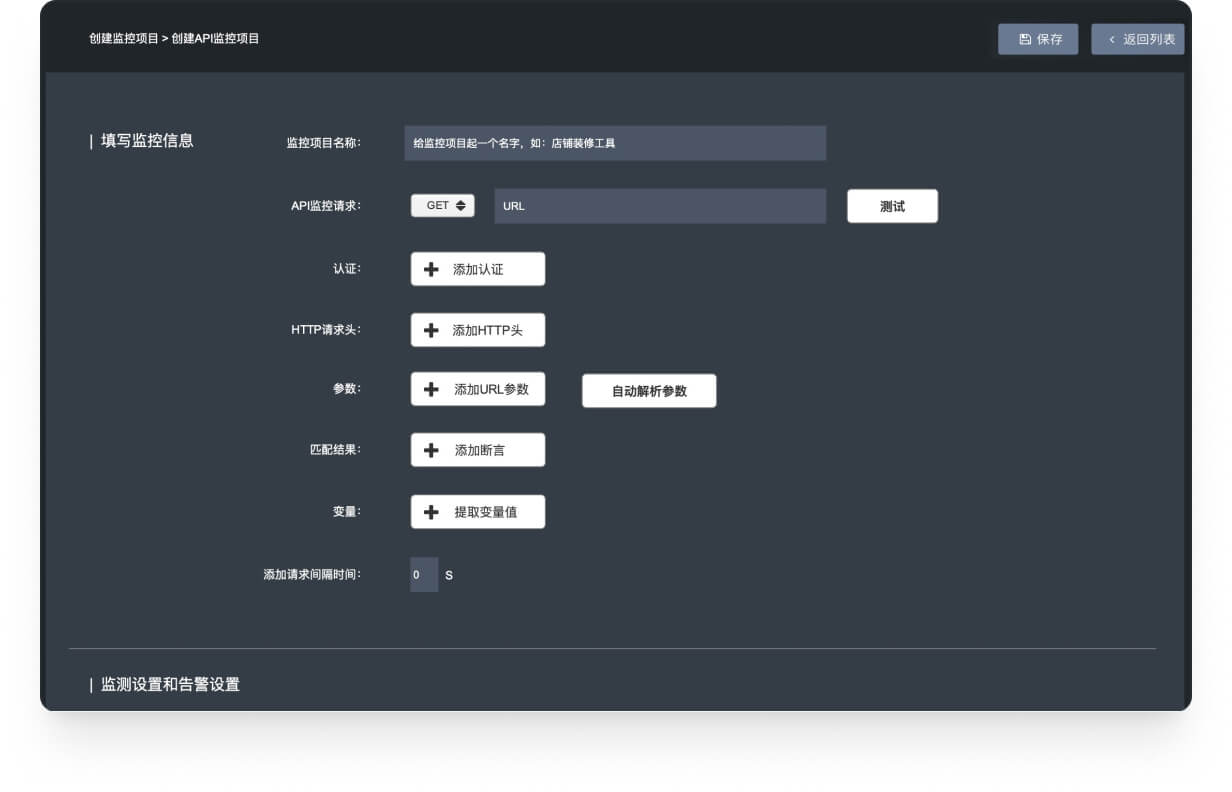Select the request interval seconds field
This screenshot has height=792, width=1232.
[x=423, y=575]
